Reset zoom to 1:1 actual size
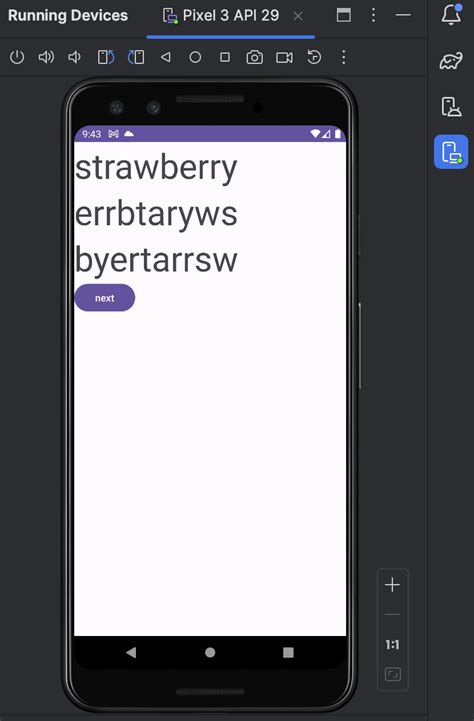The image size is (474, 721). pos(392,645)
